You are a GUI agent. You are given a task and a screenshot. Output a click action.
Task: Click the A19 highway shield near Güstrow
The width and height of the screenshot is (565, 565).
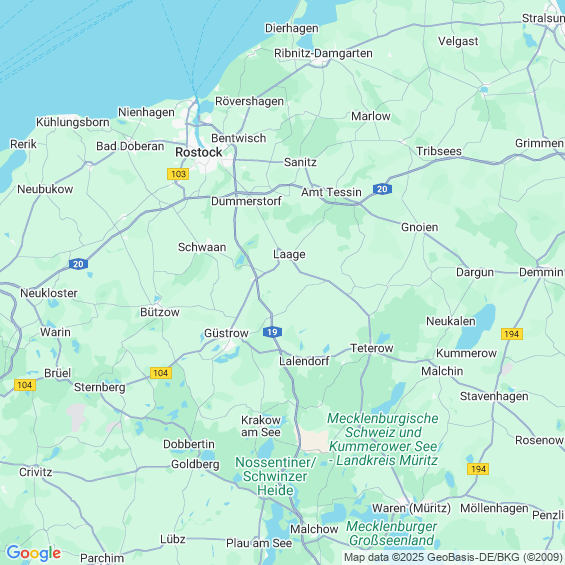272,332
